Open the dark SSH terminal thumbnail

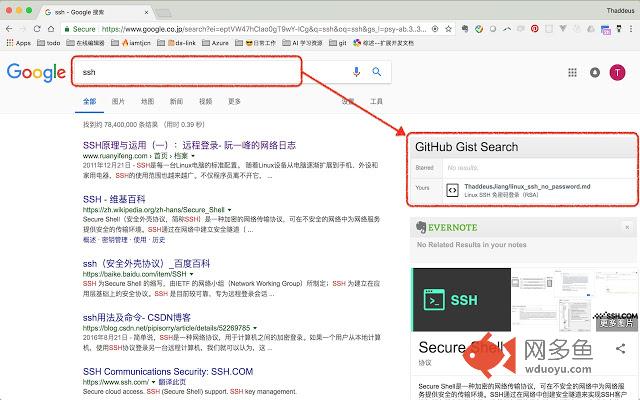(461, 300)
